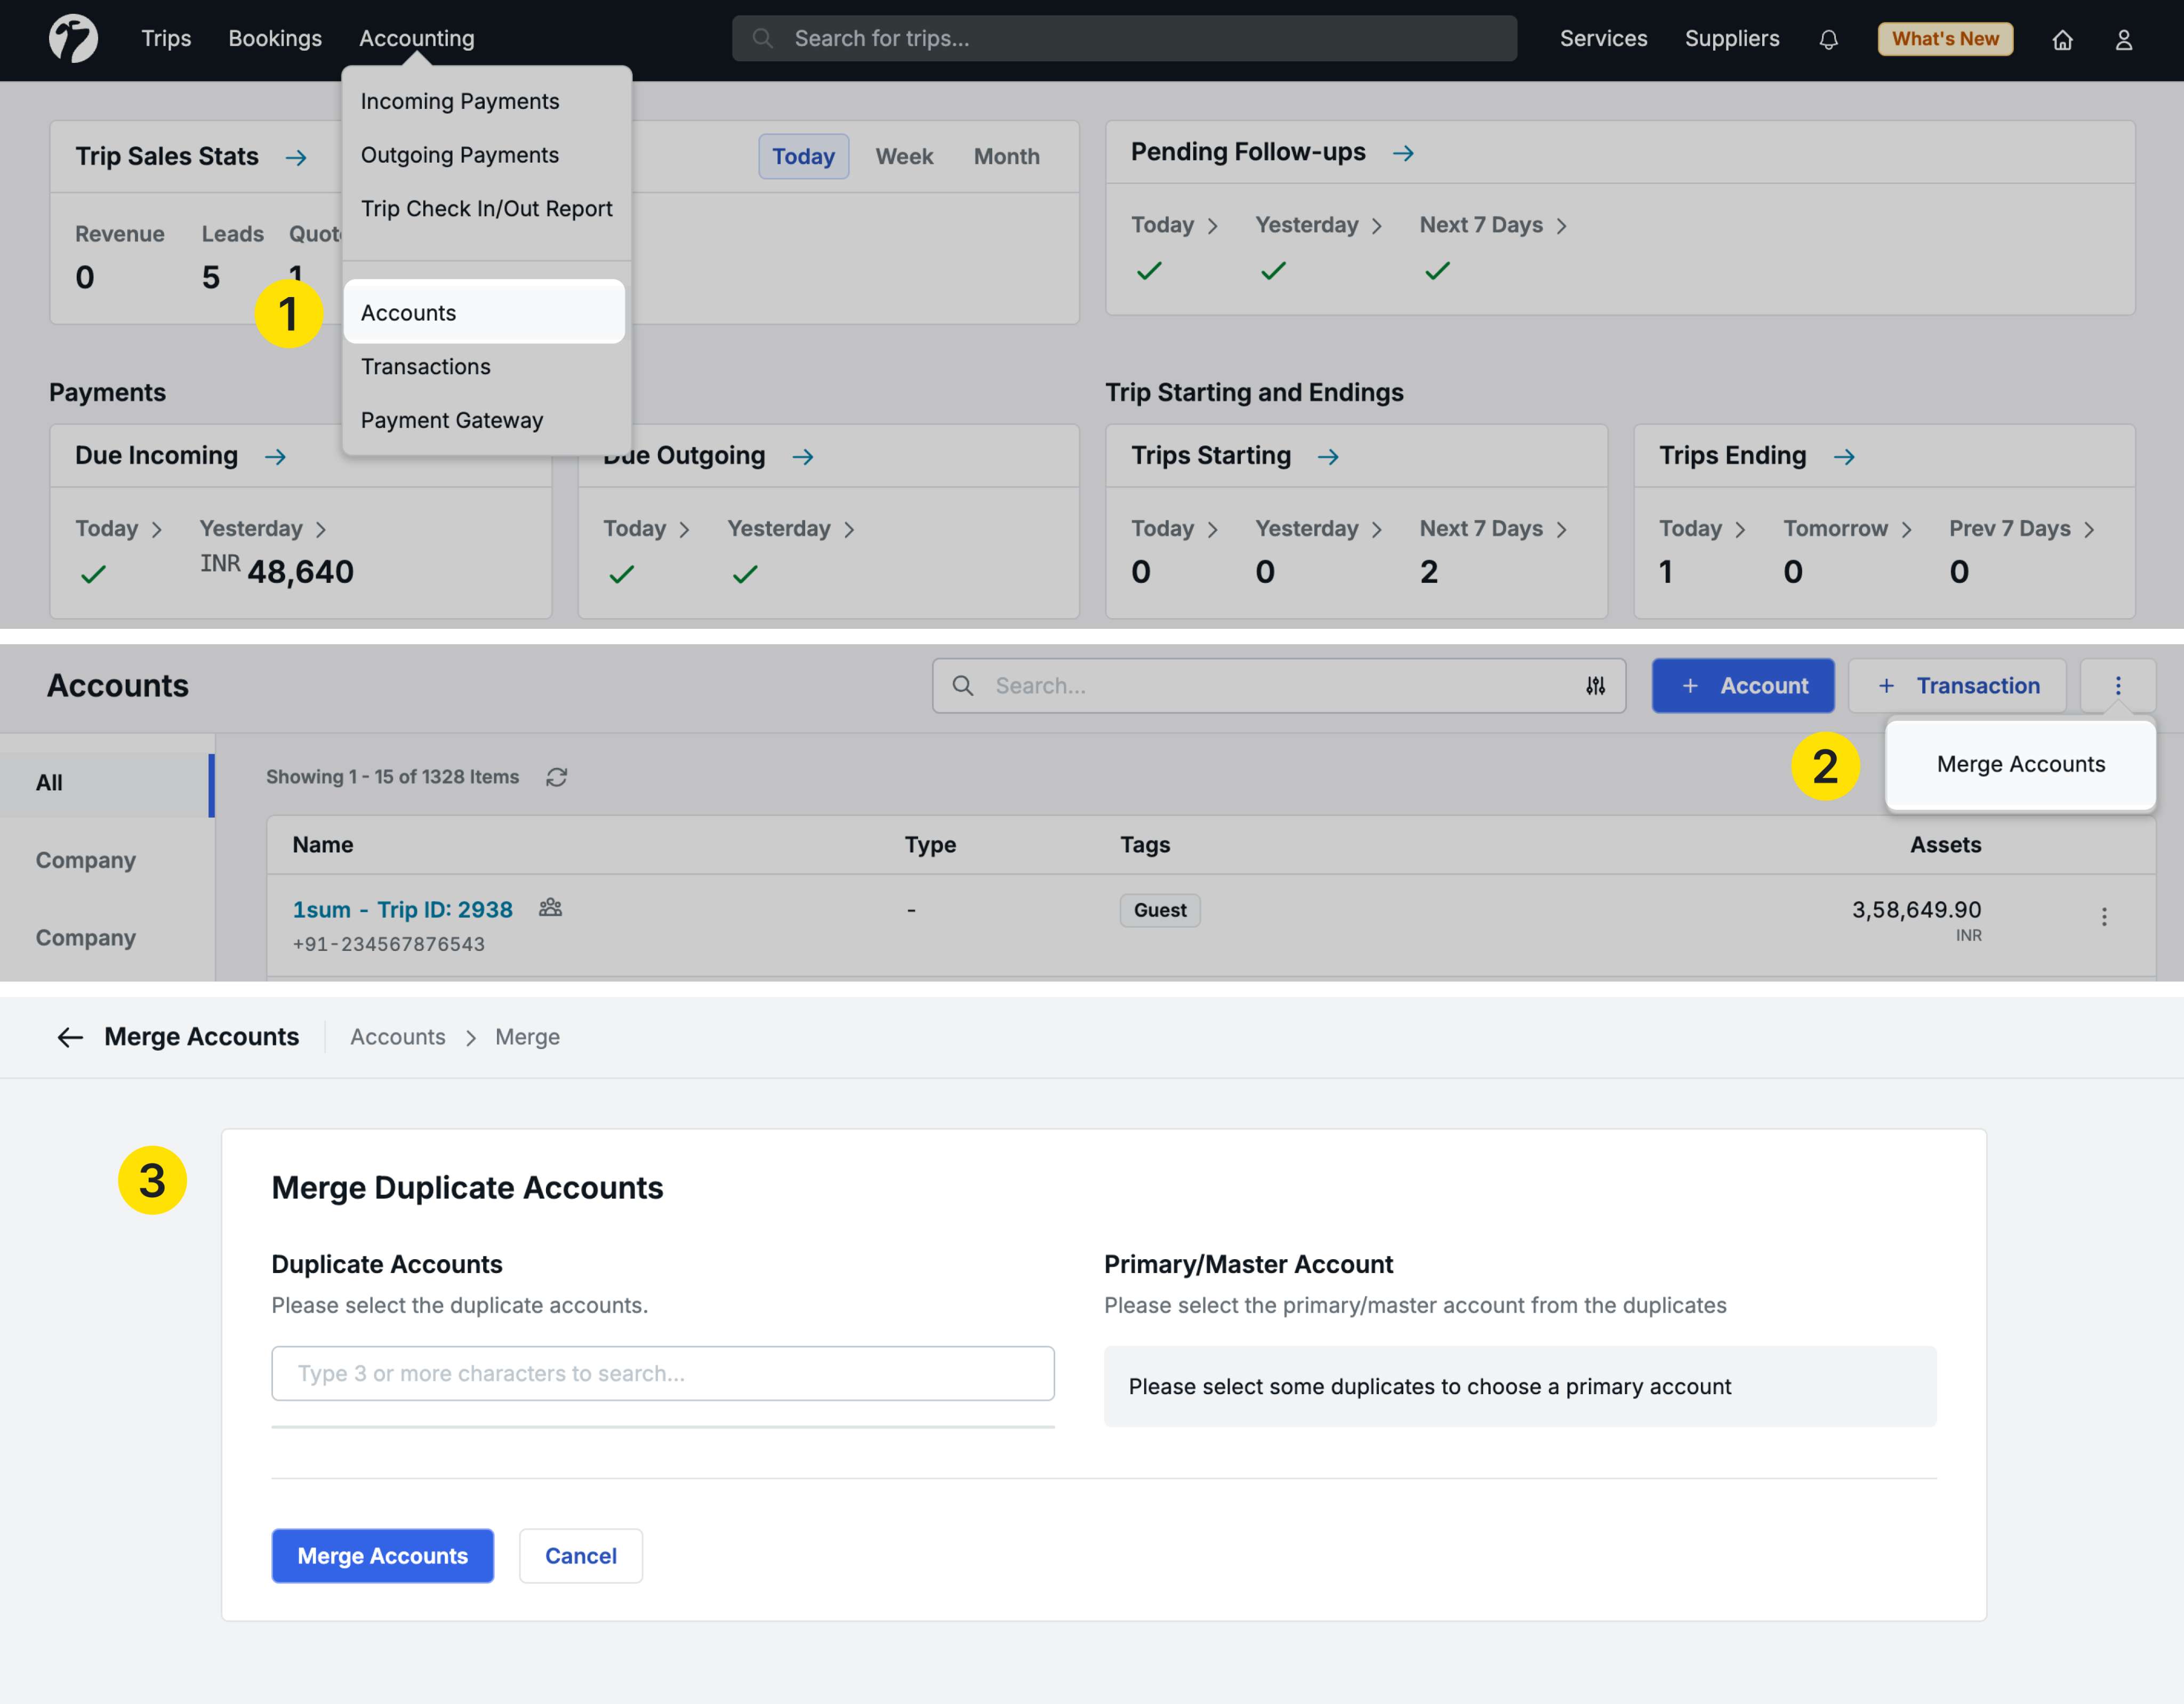Click the search filter sliders icon
The image size is (2184, 1704).
1595,686
